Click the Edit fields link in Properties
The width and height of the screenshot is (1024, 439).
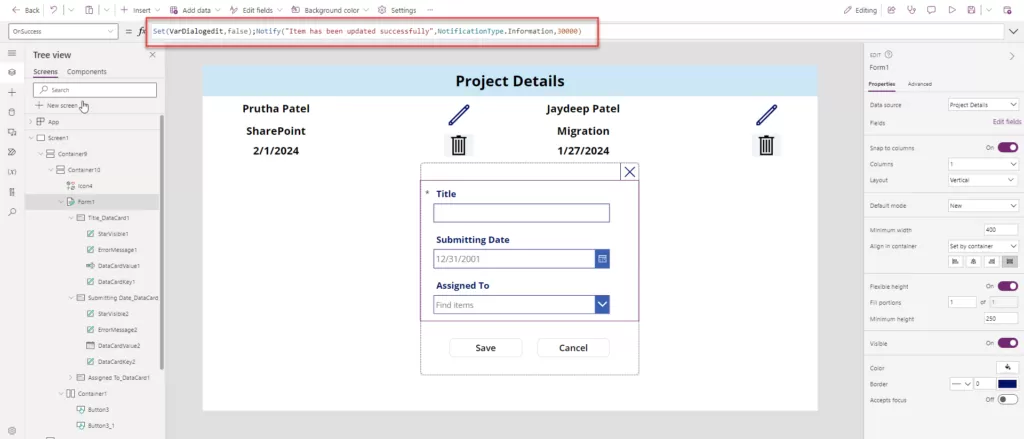[1006, 121]
